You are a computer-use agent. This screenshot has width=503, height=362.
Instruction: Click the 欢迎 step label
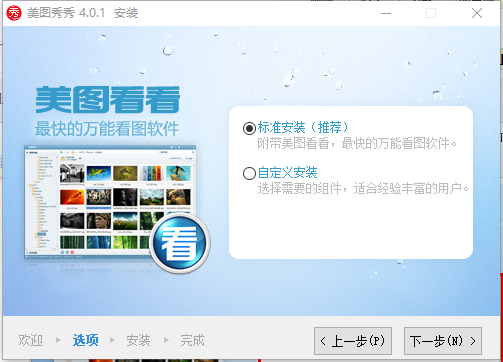(30, 340)
